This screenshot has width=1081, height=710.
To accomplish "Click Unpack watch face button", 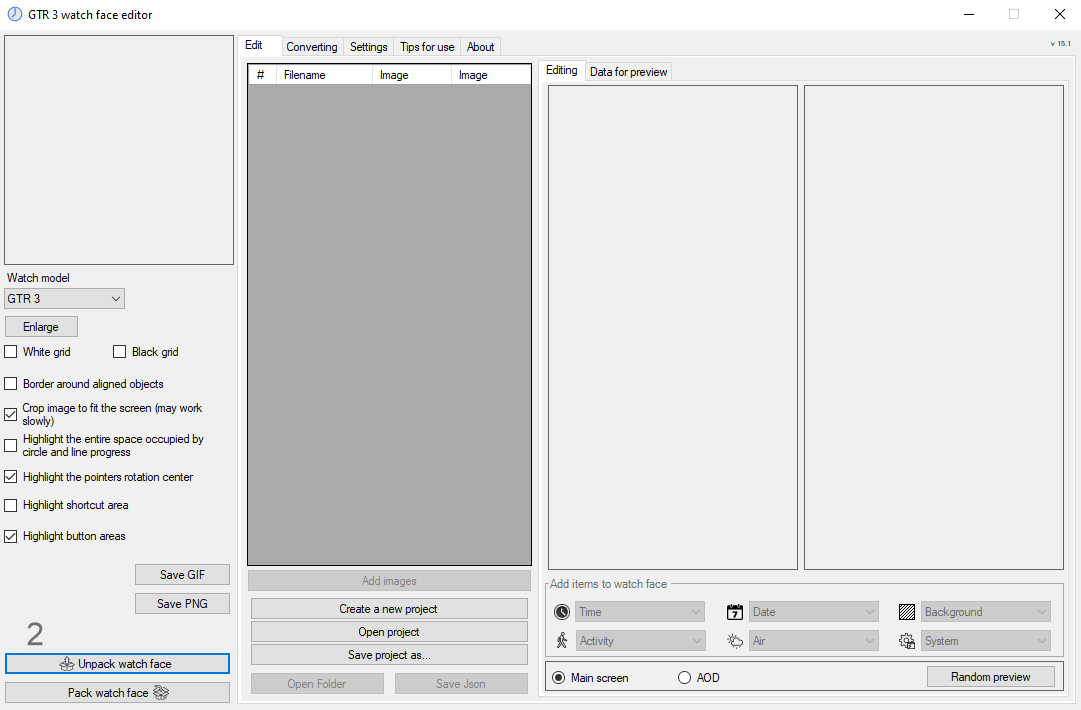I will (x=117, y=664).
